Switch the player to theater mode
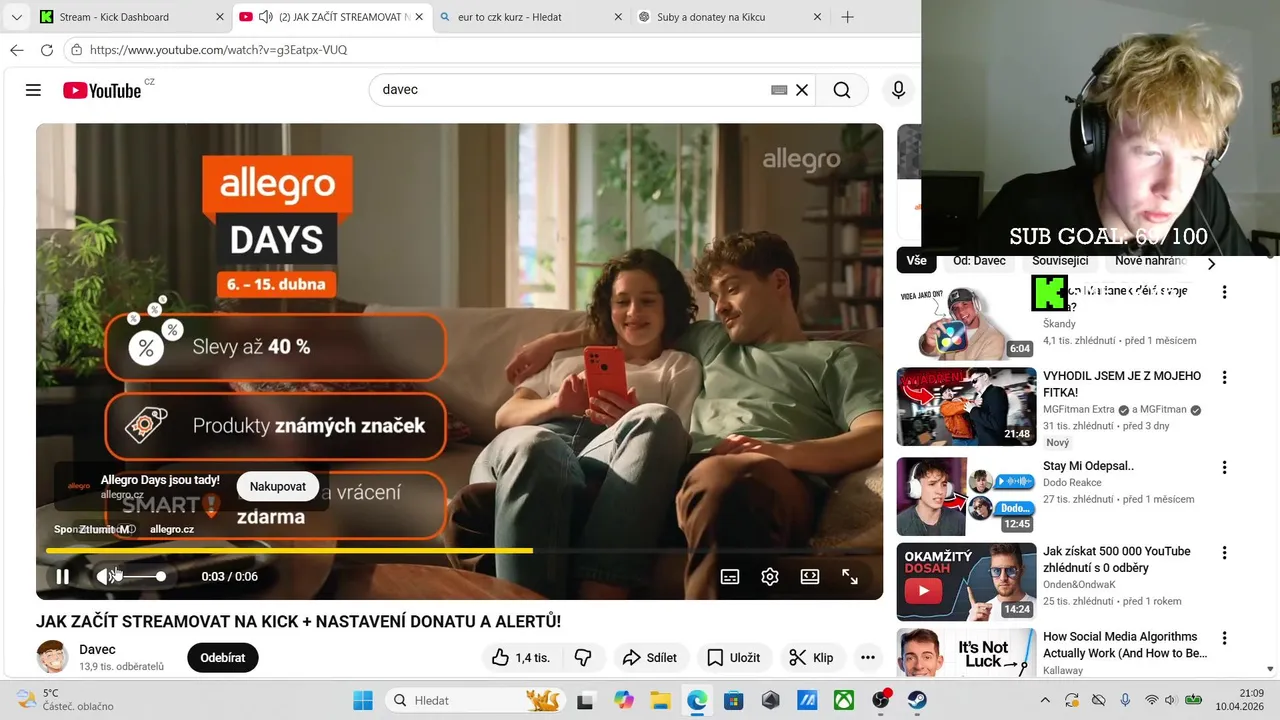1280x720 pixels. tap(810, 577)
